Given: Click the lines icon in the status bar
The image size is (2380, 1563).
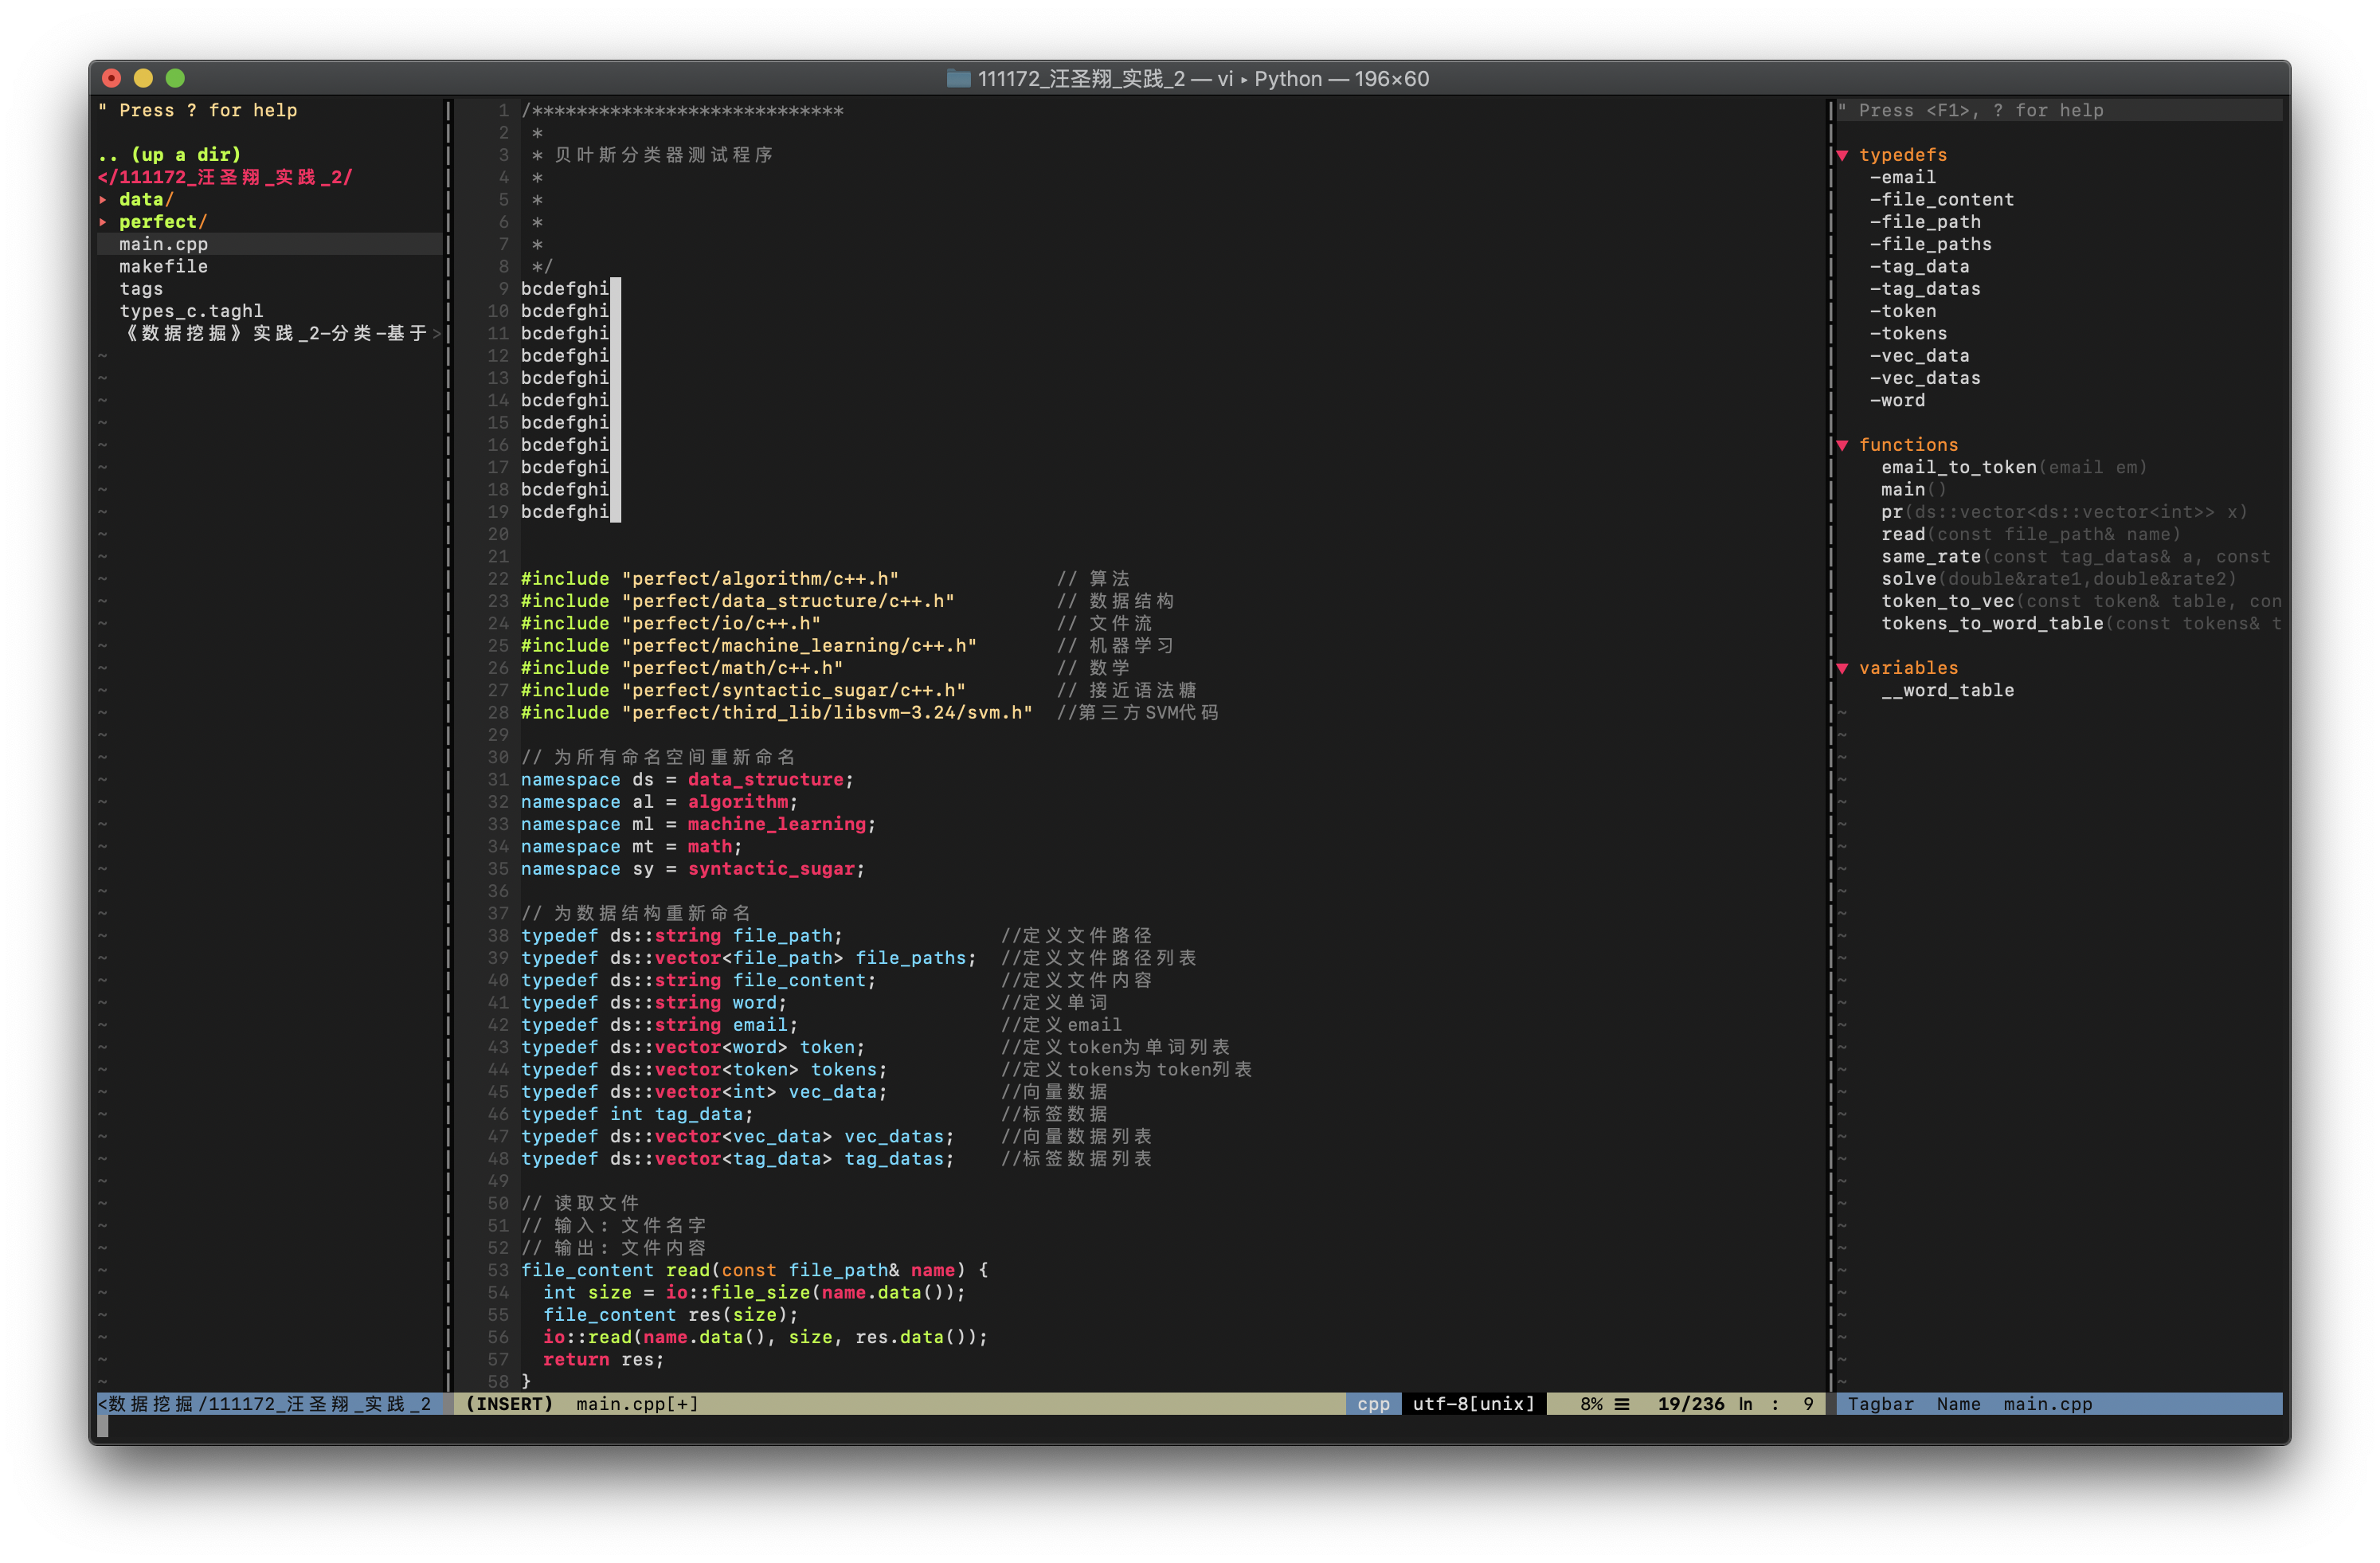Looking at the screenshot, I should [x=1622, y=1404].
